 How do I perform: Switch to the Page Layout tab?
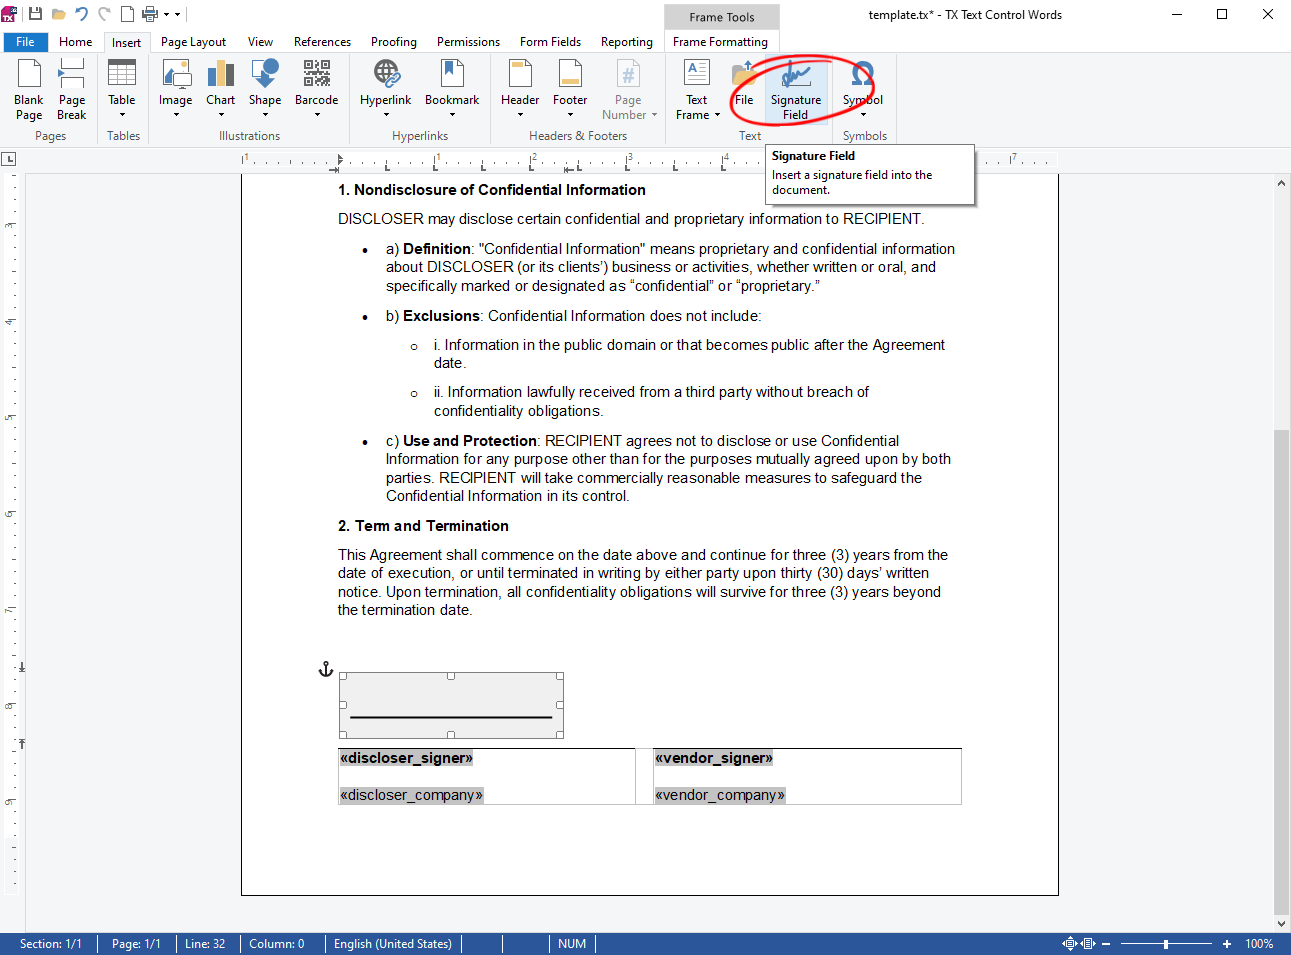click(193, 42)
